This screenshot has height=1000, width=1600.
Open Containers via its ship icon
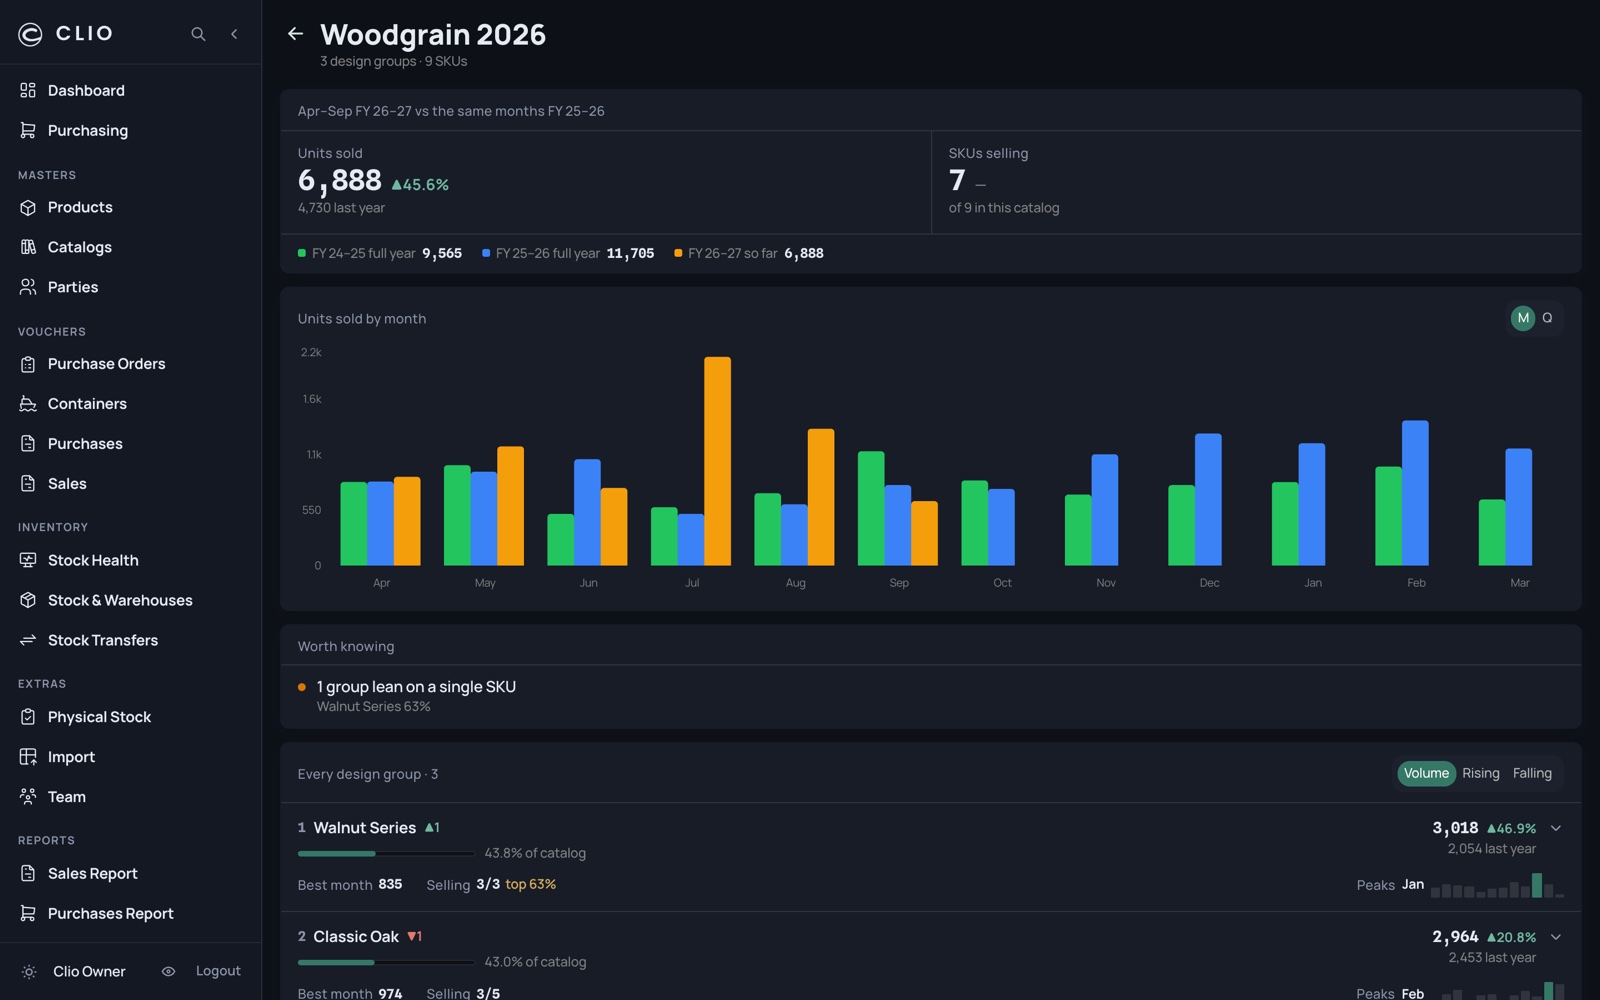[28, 404]
